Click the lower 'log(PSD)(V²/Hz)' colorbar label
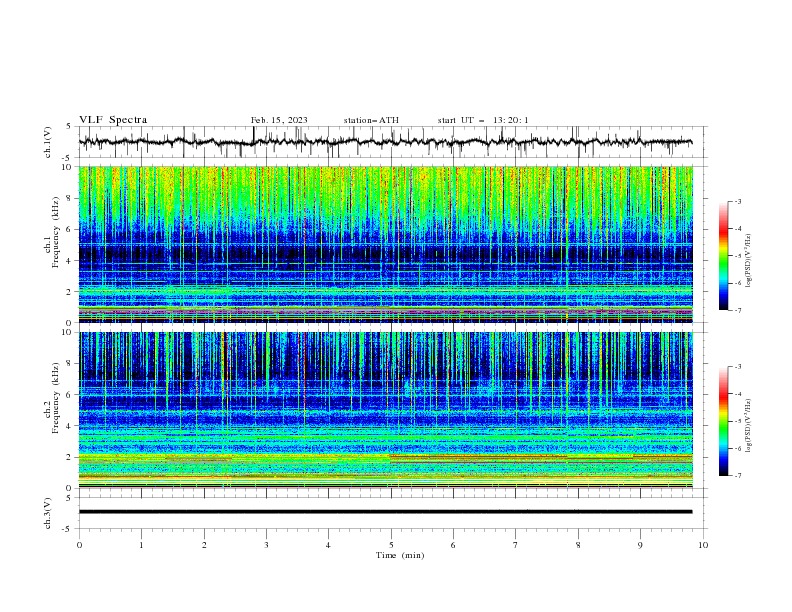This screenshot has height=612, width=792. click(x=748, y=426)
